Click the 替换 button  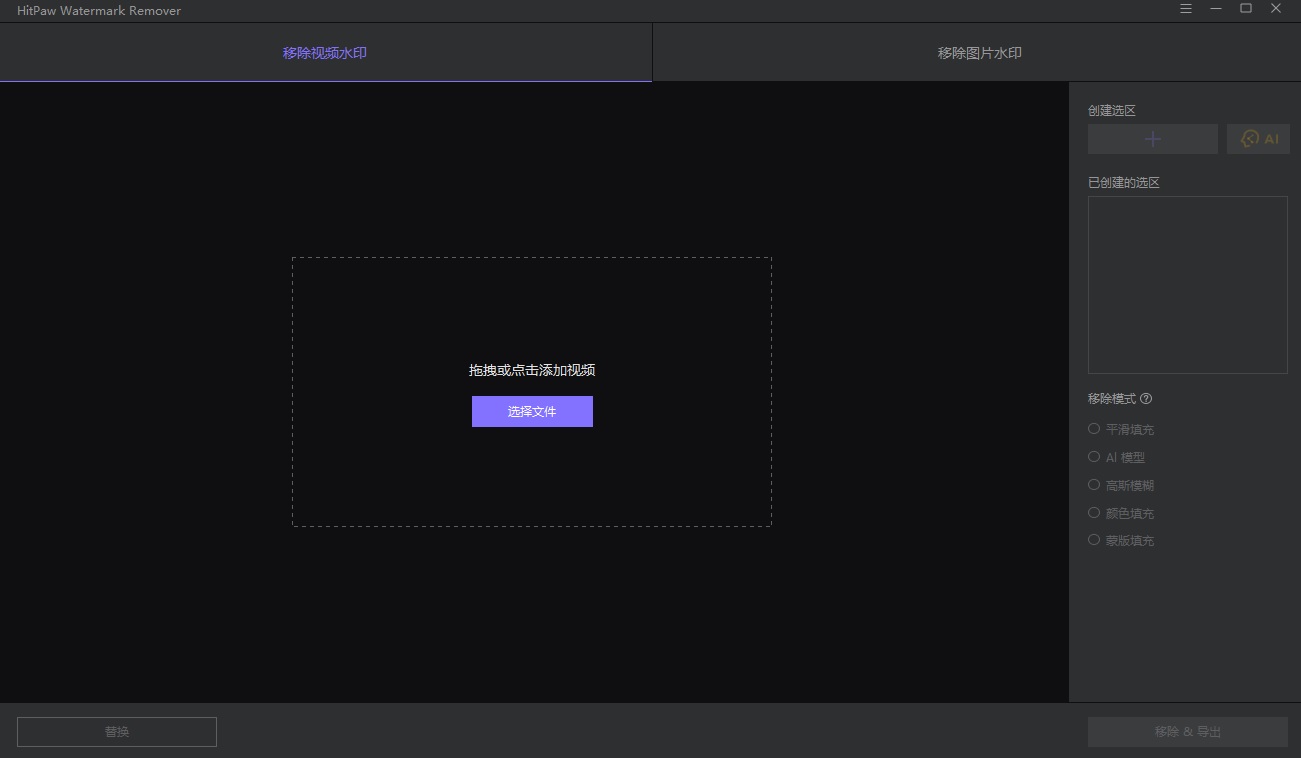tap(117, 731)
